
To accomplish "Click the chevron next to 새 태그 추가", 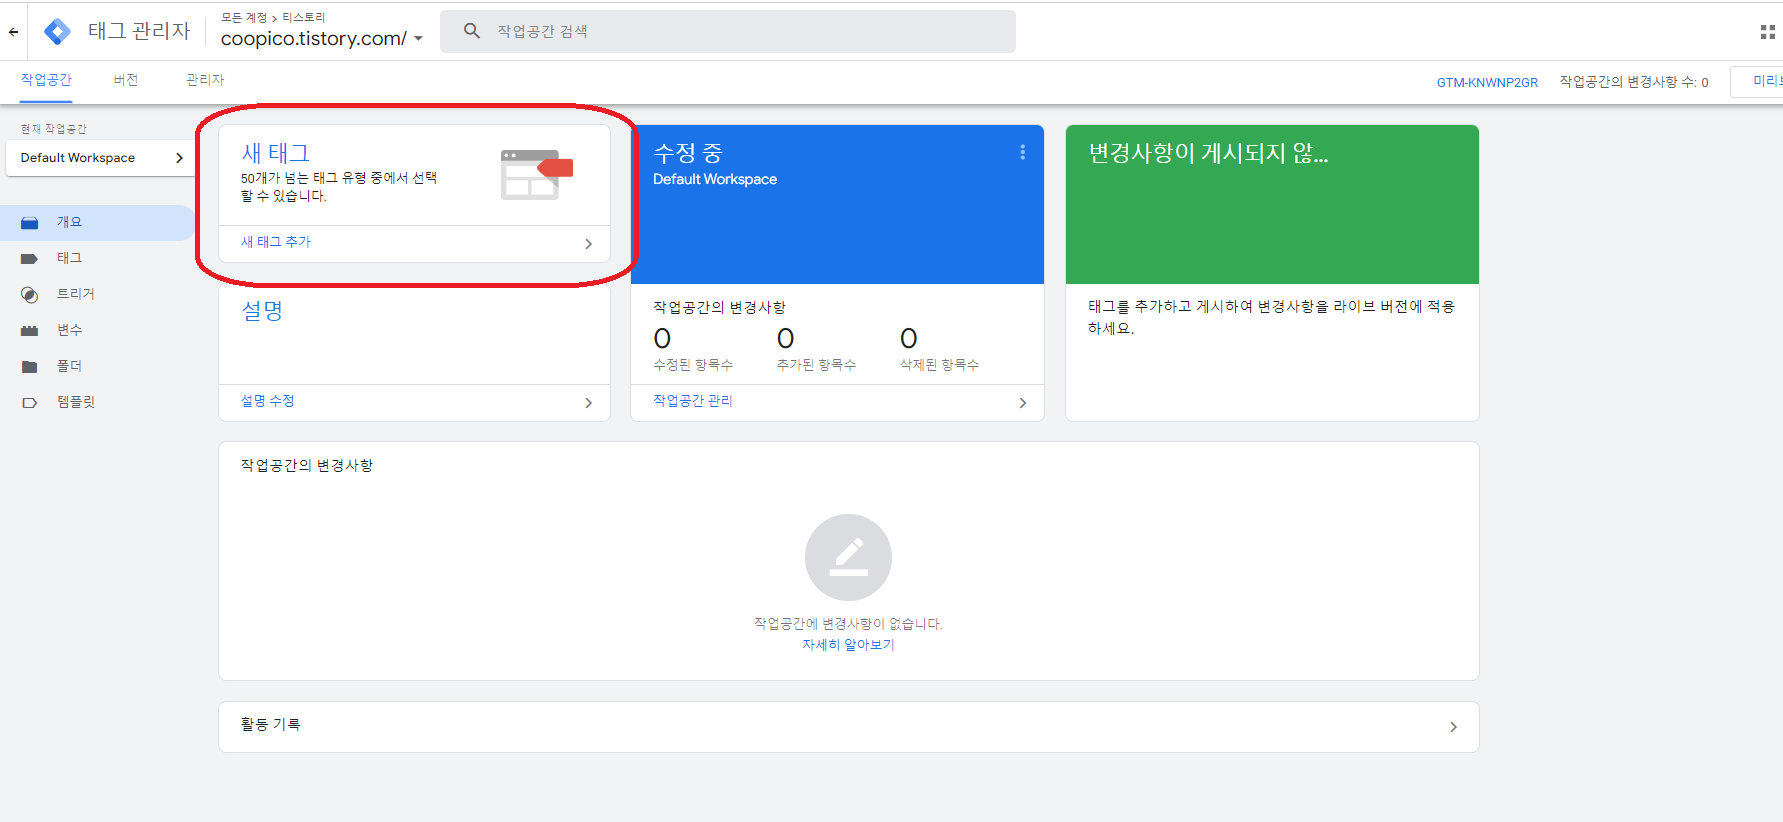I will [588, 244].
